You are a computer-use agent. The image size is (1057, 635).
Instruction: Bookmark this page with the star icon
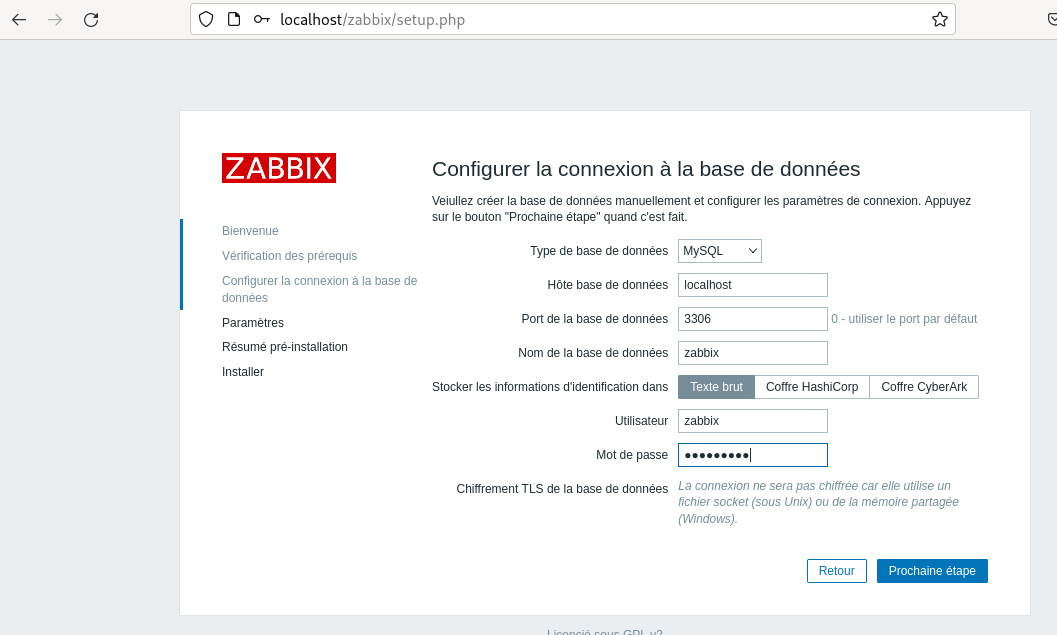click(939, 19)
